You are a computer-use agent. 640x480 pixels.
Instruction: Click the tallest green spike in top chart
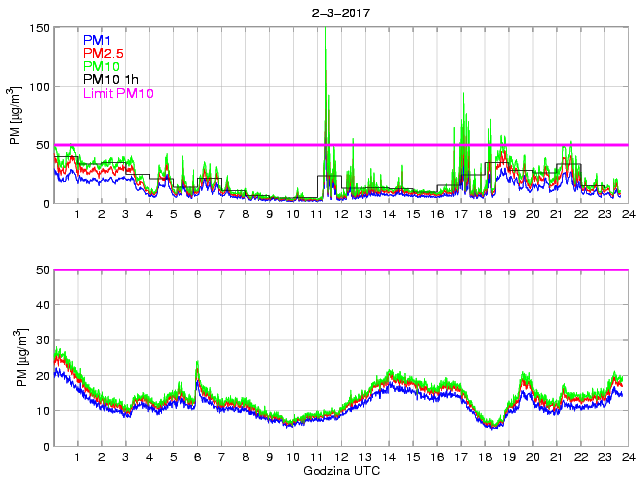tap(326, 52)
